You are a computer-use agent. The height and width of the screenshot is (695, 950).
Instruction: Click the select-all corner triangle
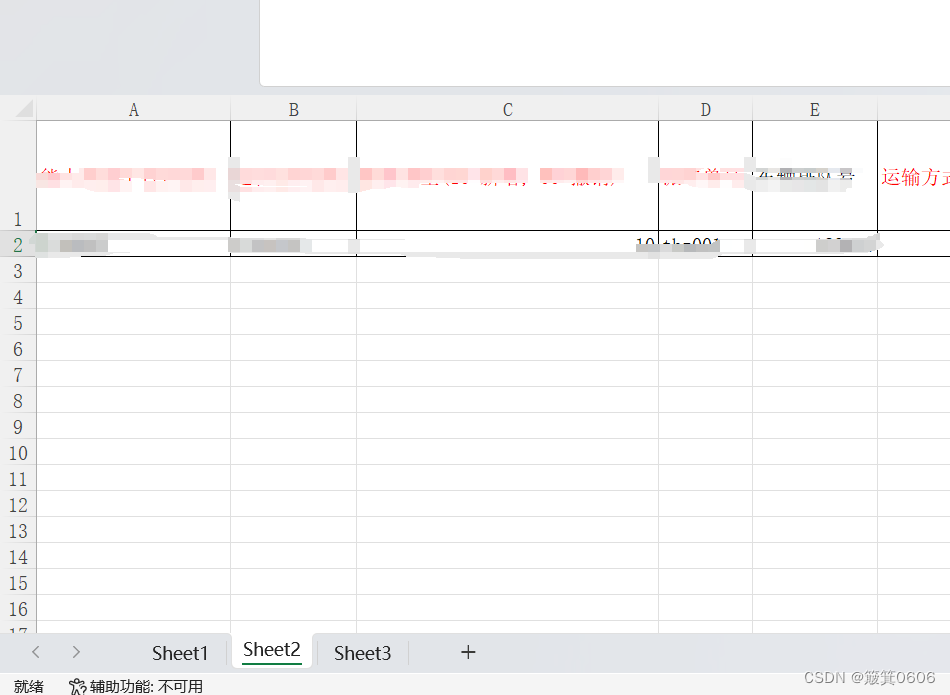[x=24, y=109]
